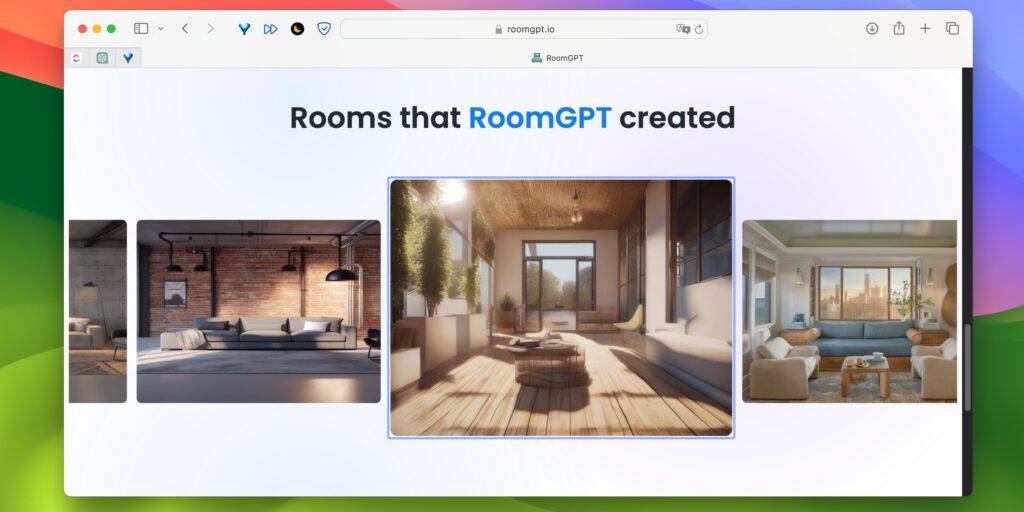Focus the roomgpt.io address bar

point(524,29)
